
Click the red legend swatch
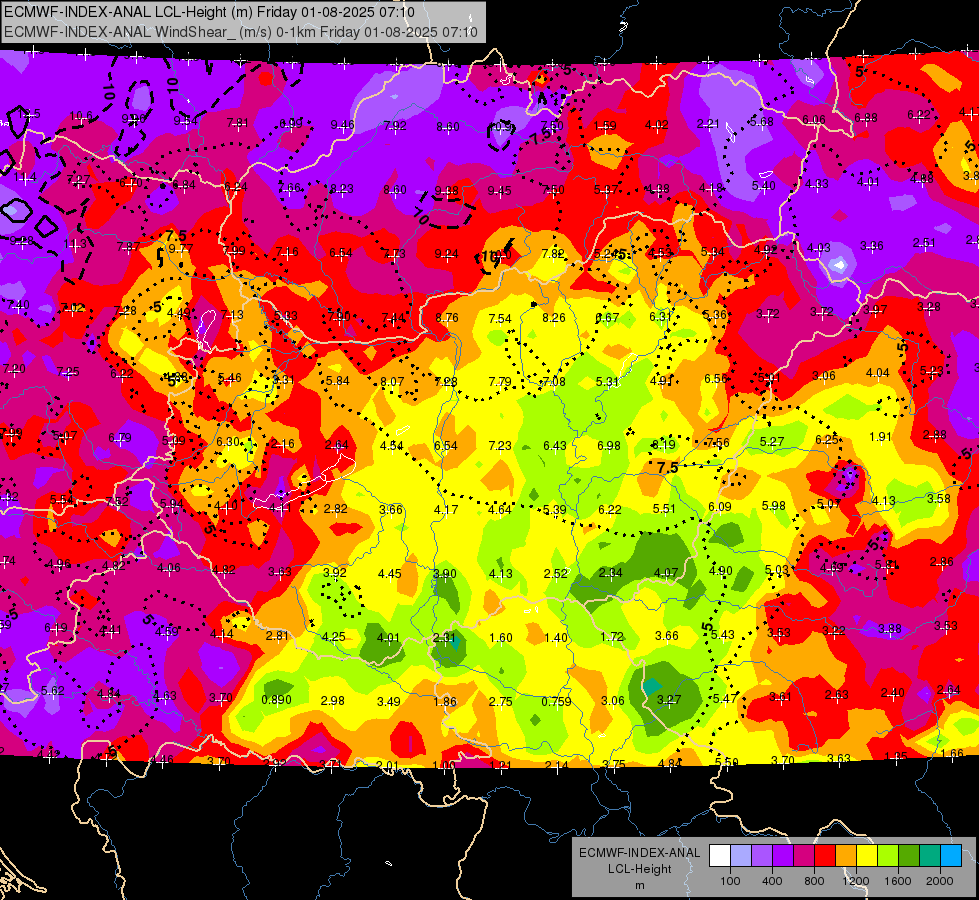(825, 856)
